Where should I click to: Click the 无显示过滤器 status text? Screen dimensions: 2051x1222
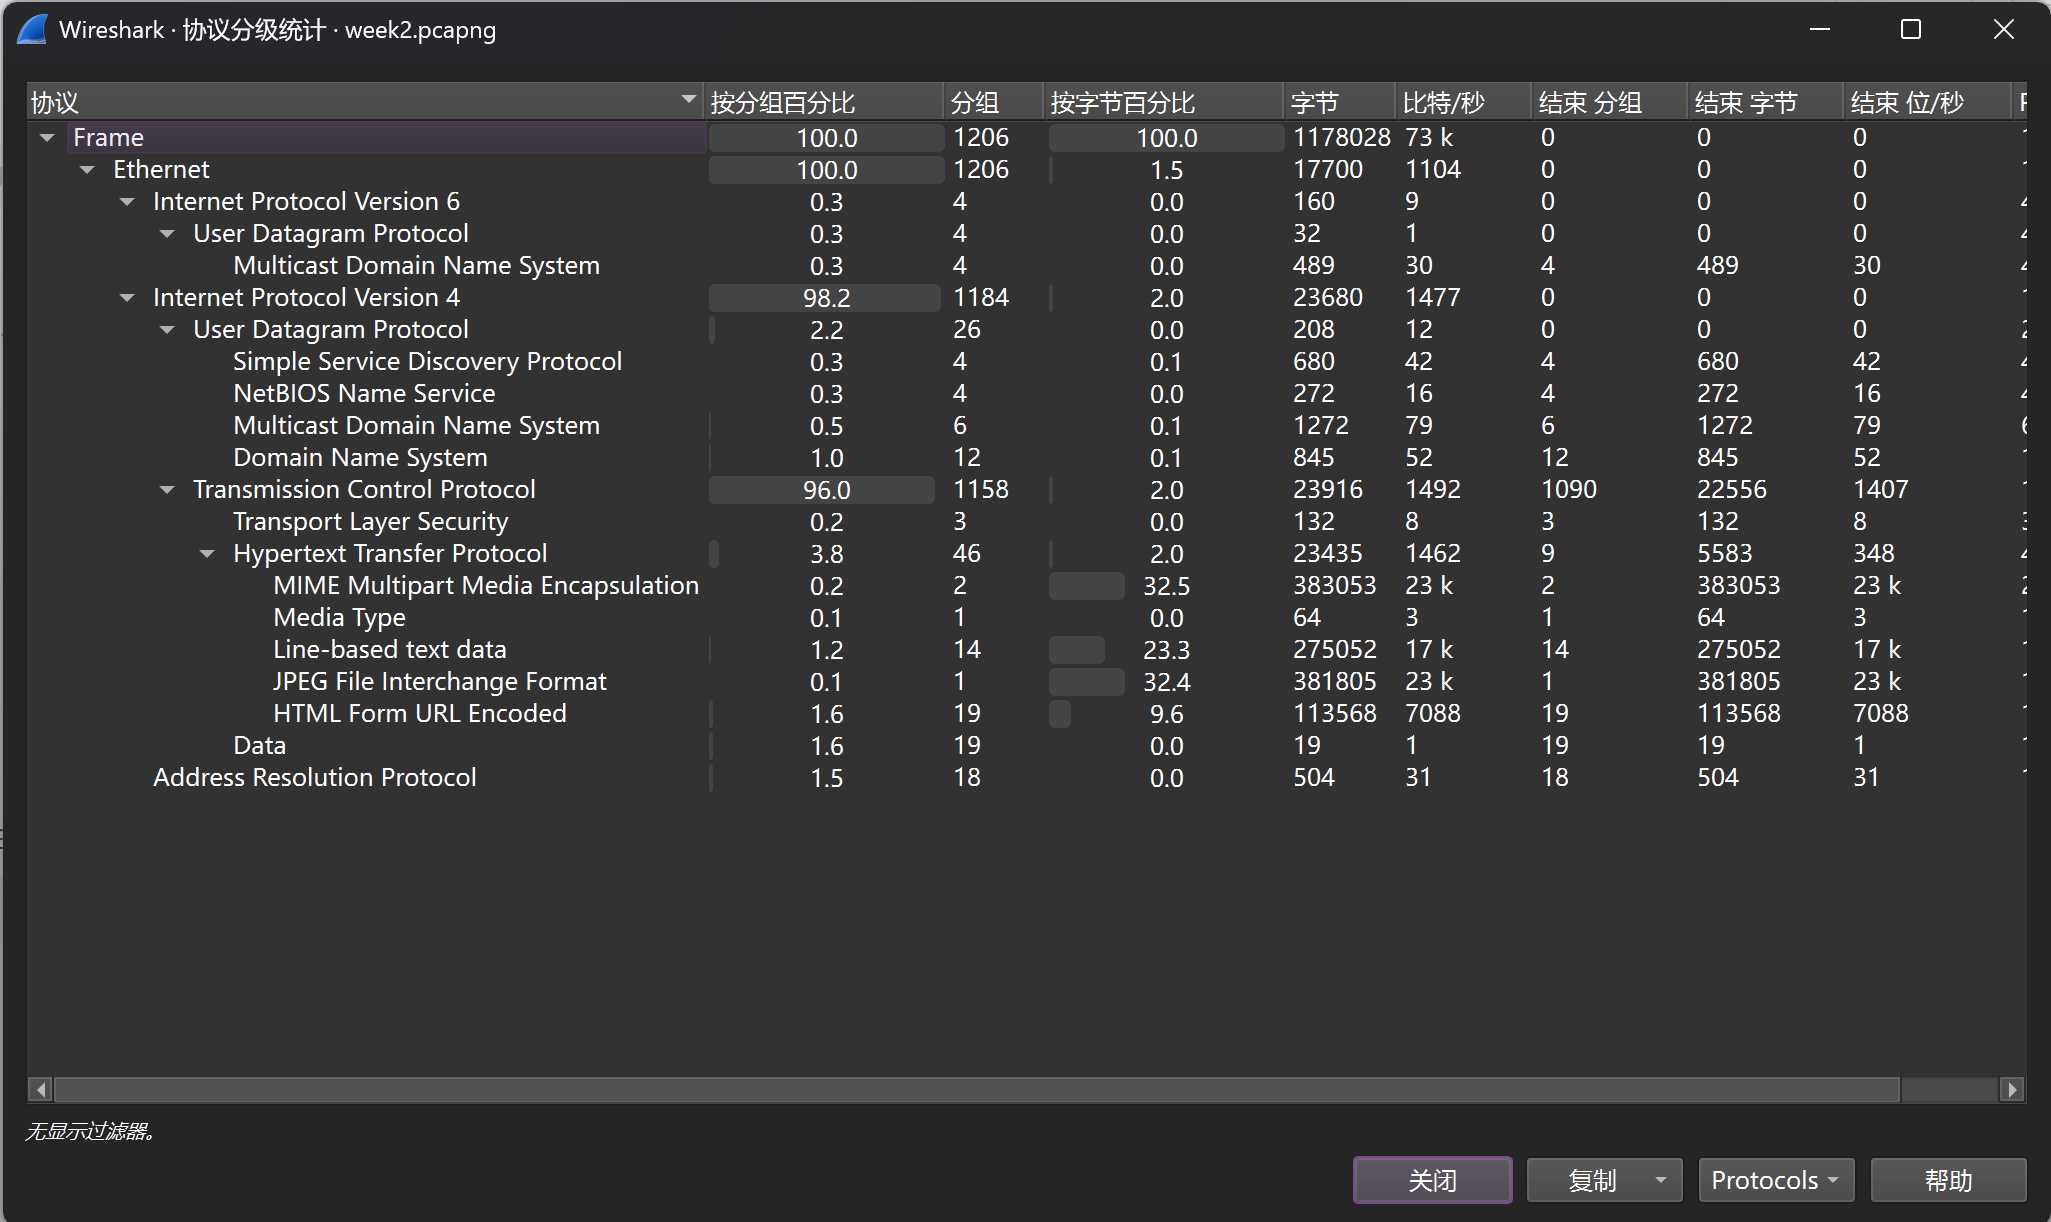(90, 1132)
